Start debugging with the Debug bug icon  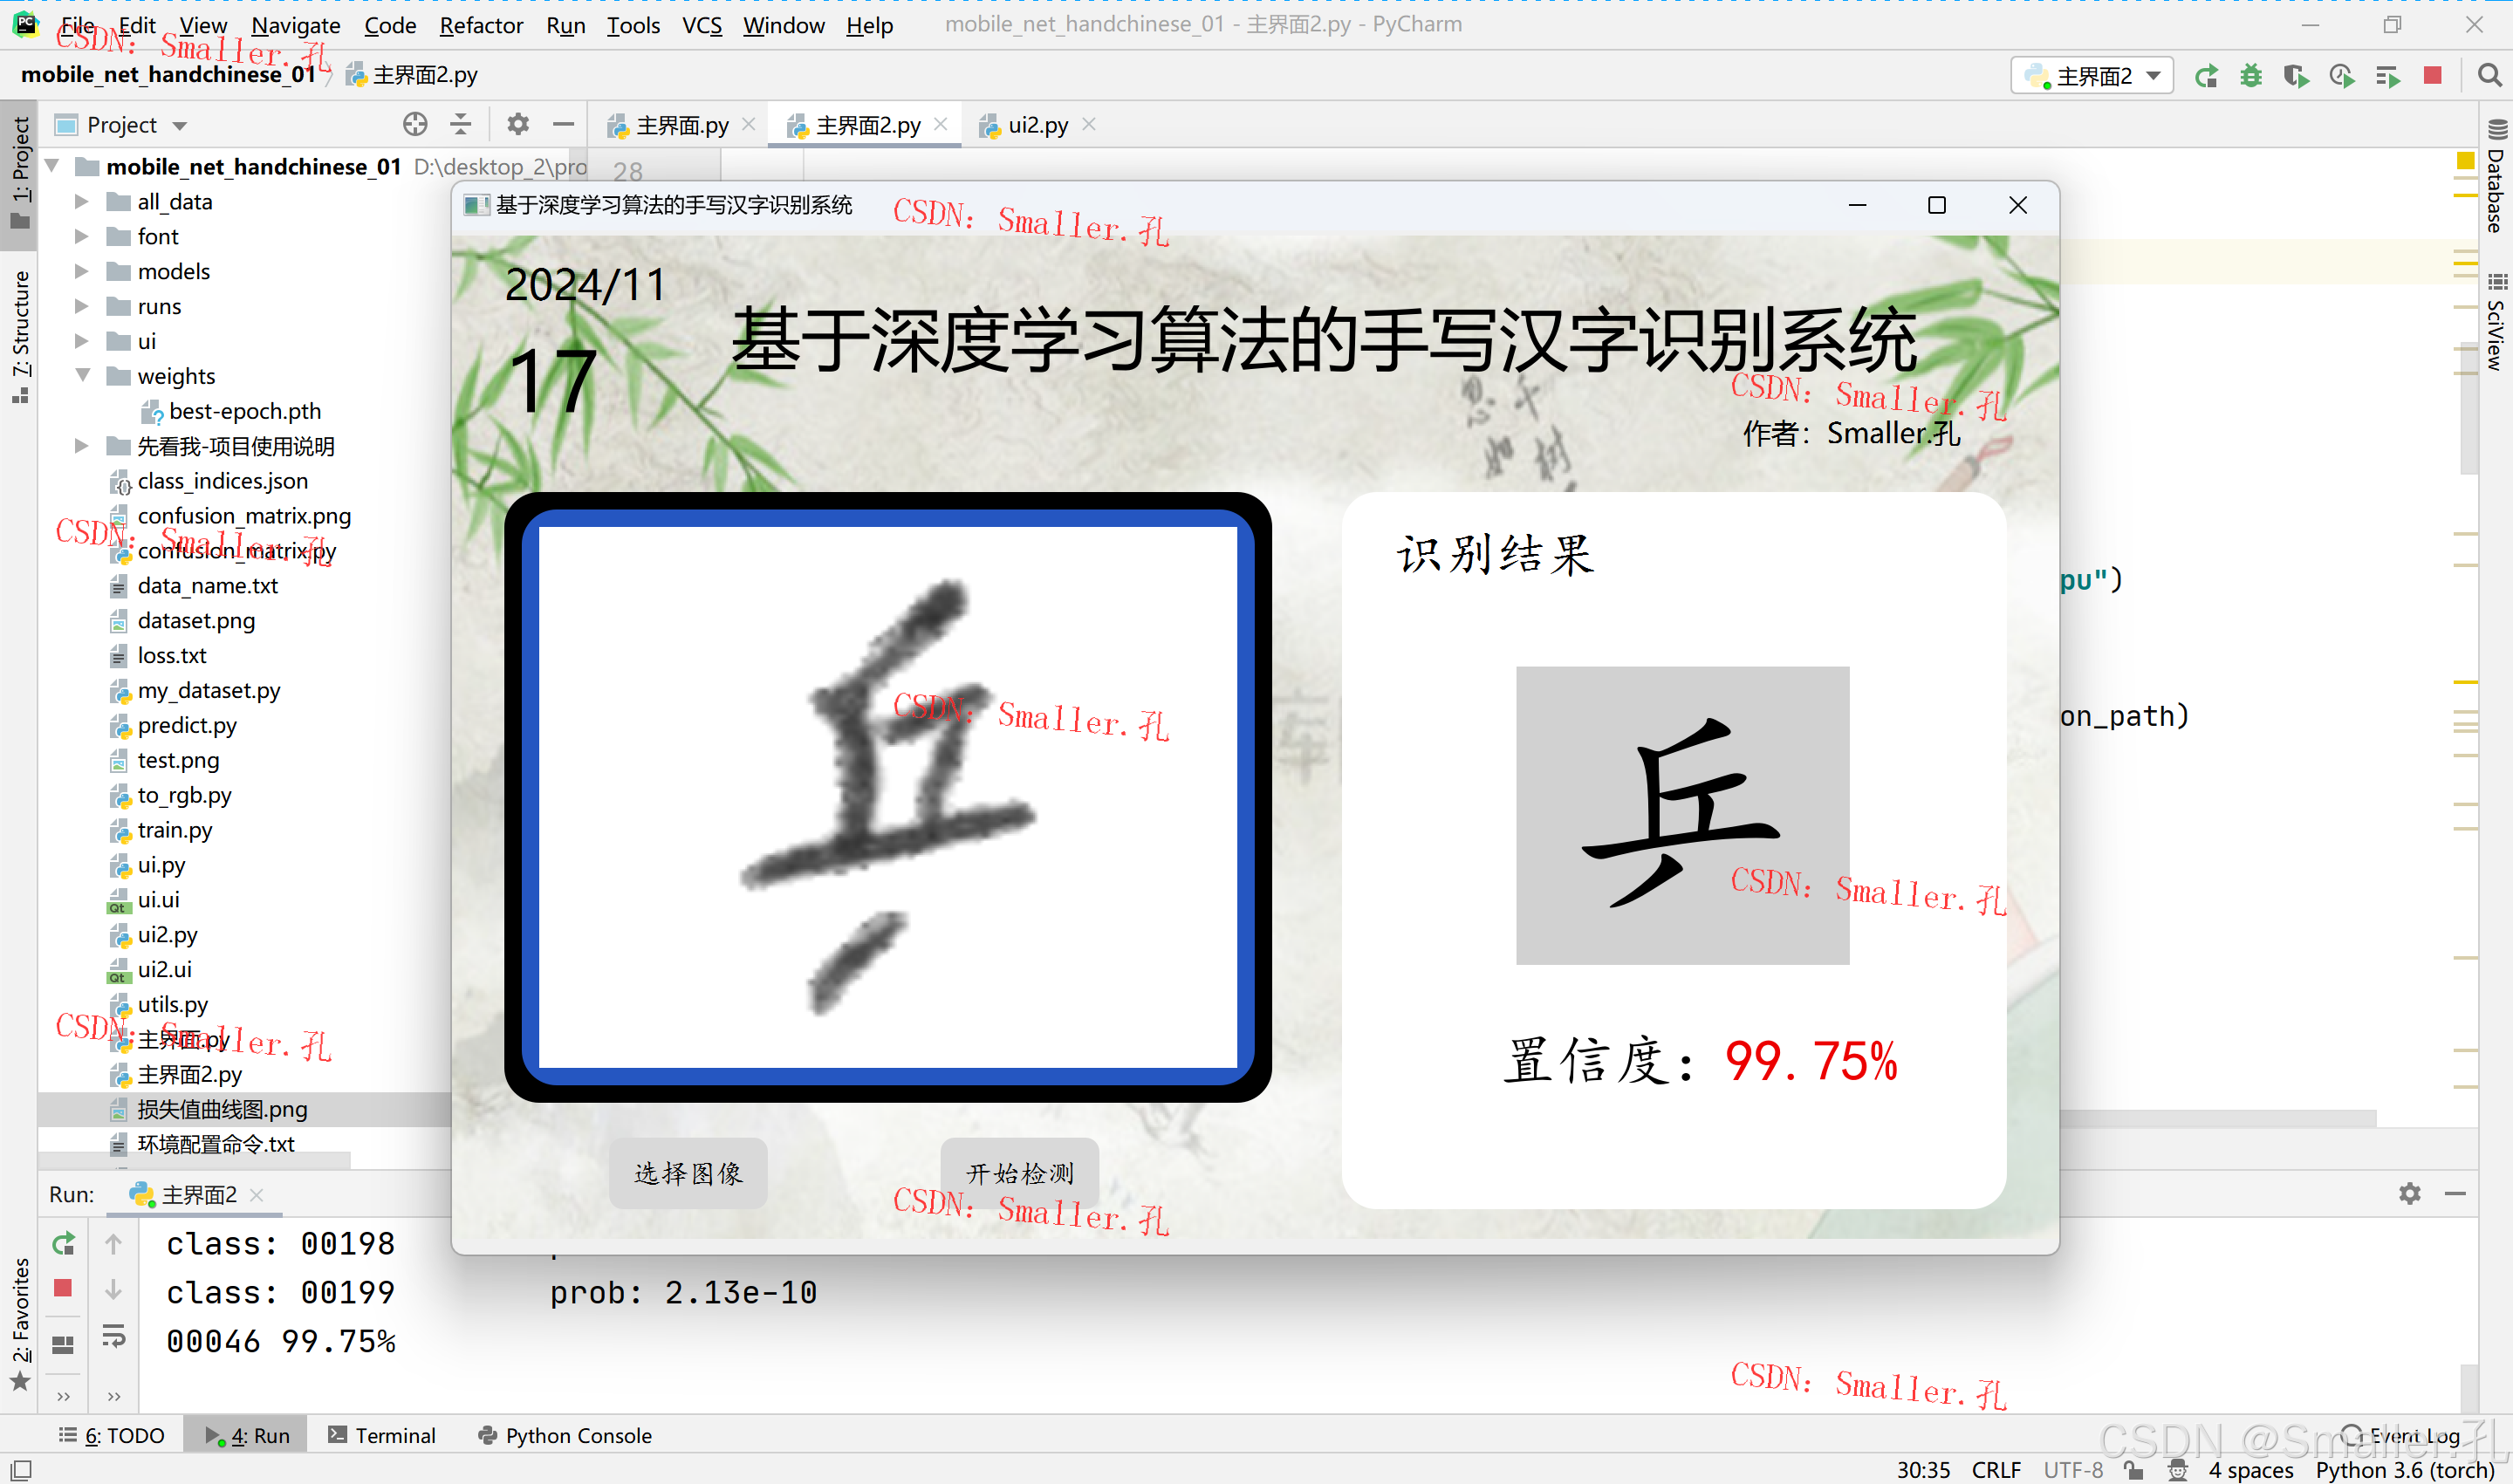point(2251,75)
